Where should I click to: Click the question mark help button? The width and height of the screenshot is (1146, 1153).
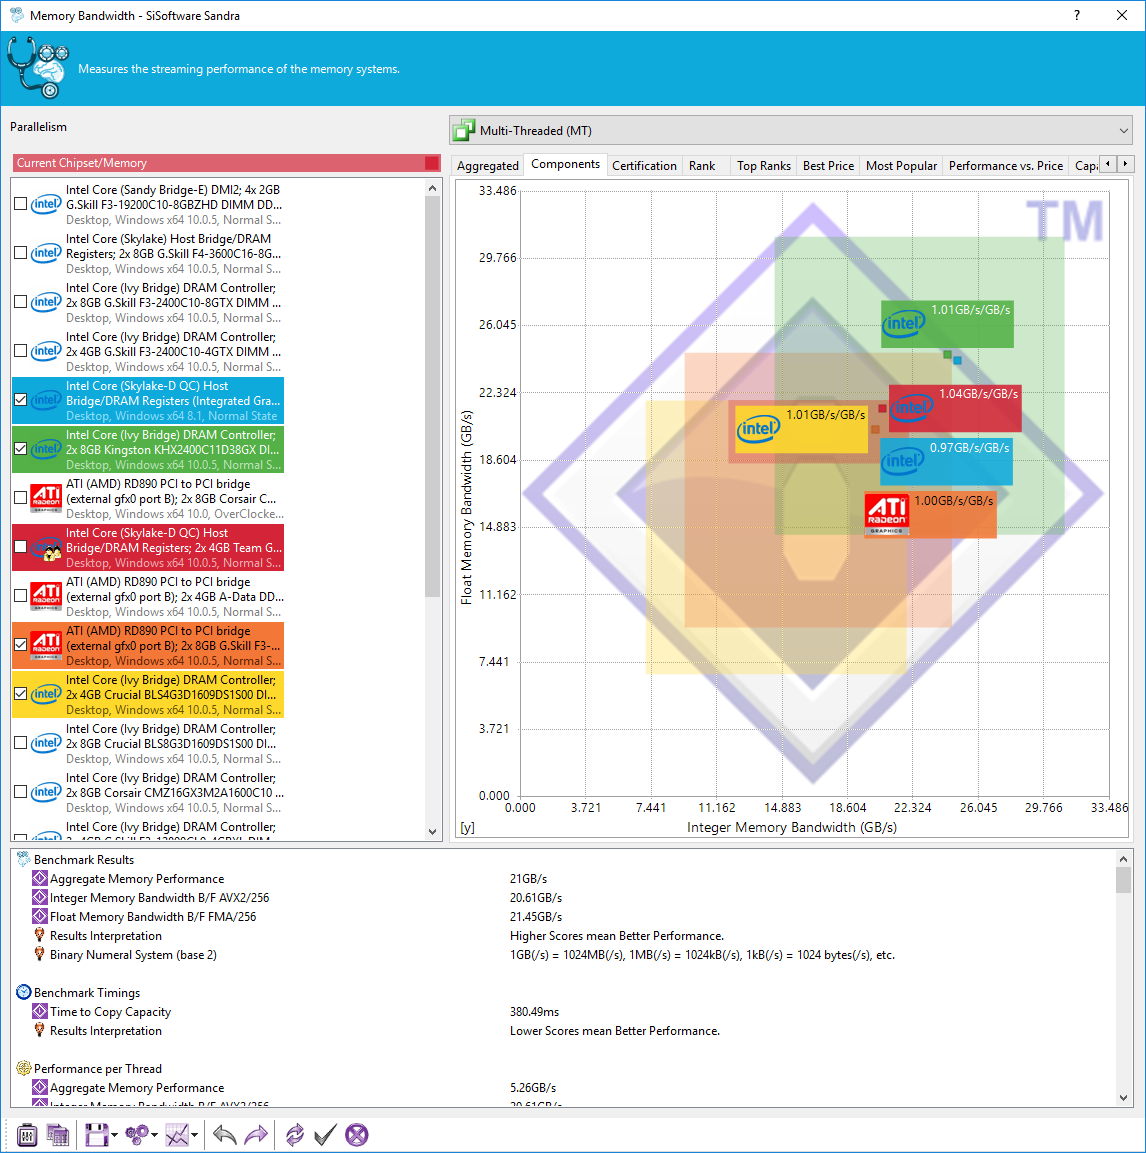1077,15
